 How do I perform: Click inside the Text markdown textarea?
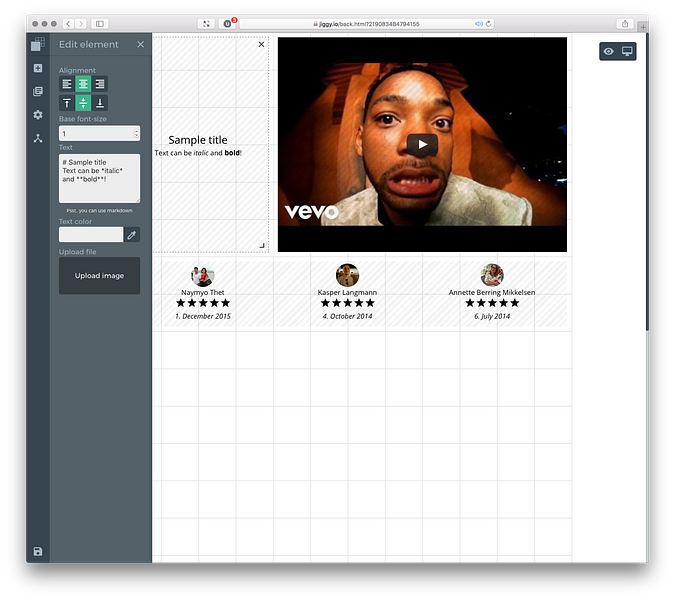point(99,178)
